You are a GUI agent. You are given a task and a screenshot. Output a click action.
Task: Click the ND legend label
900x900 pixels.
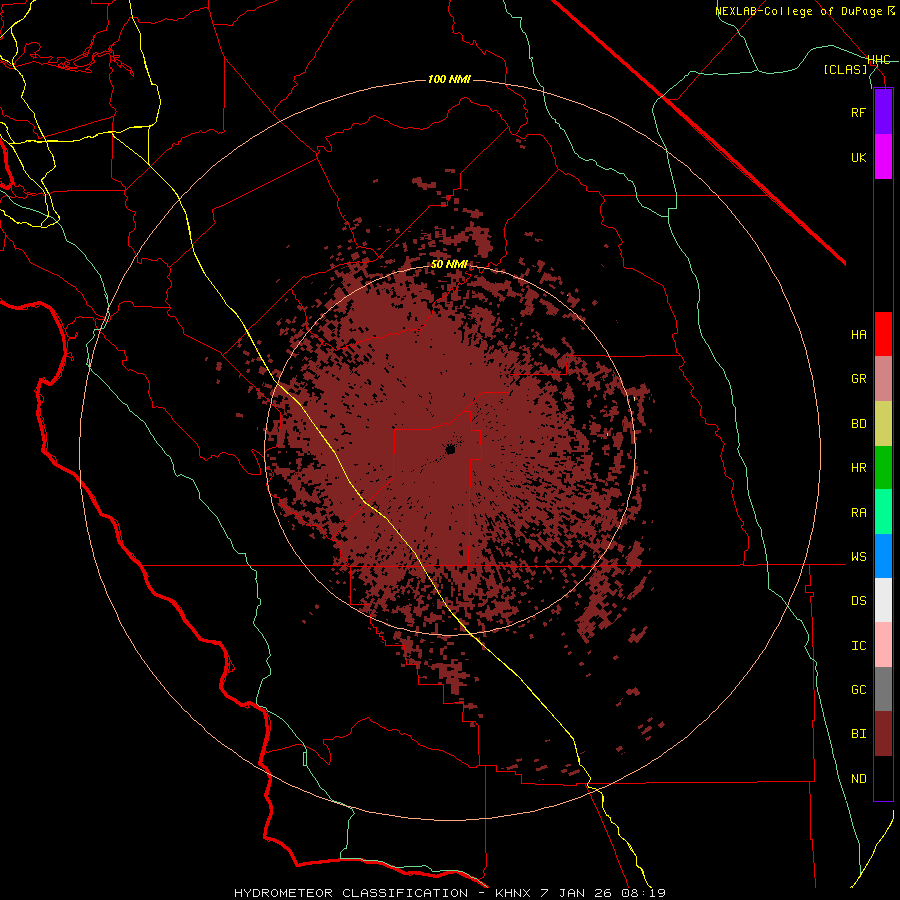(858, 779)
